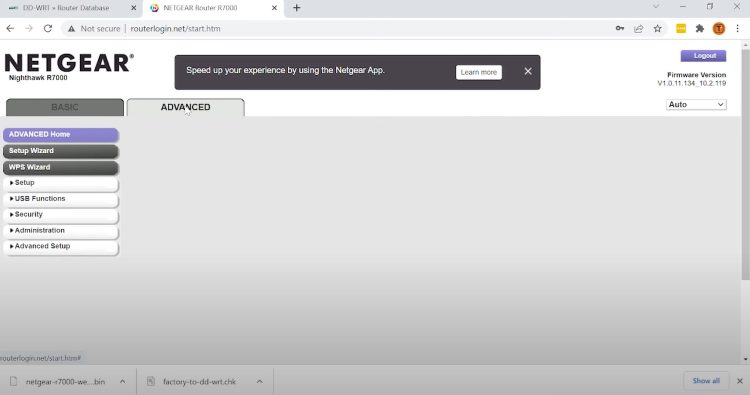Open the Chrome profile avatar
Screen dimensions: 750x395
click(718, 29)
